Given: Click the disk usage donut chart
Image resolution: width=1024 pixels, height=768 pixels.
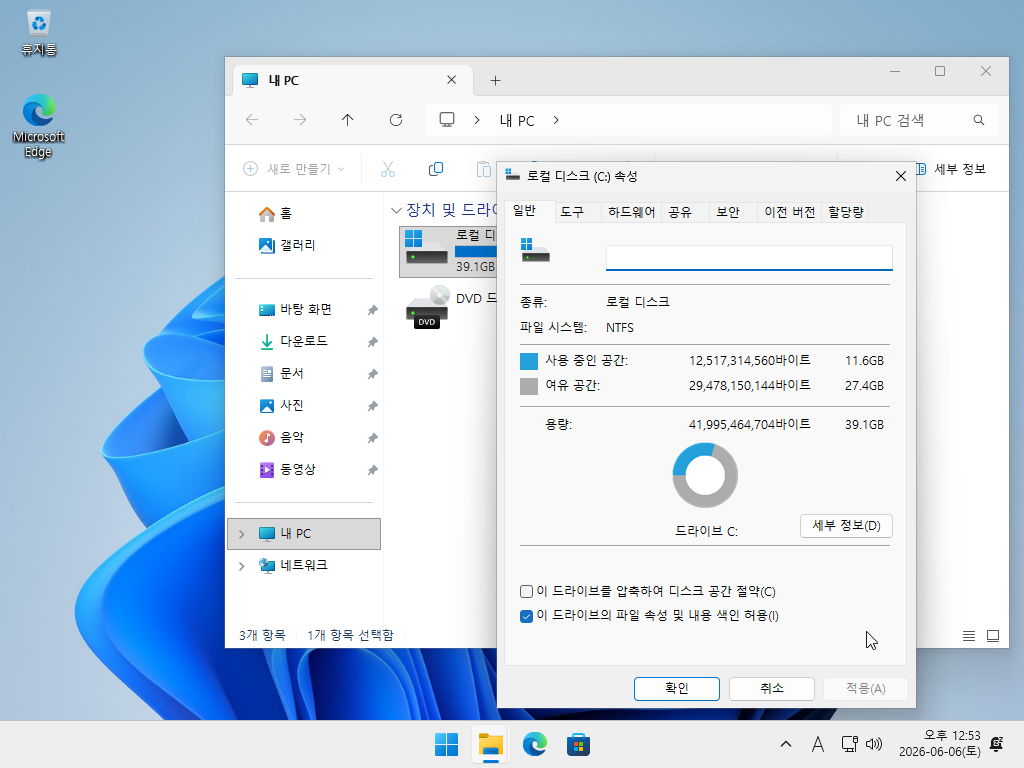Looking at the screenshot, I should pos(705,475).
